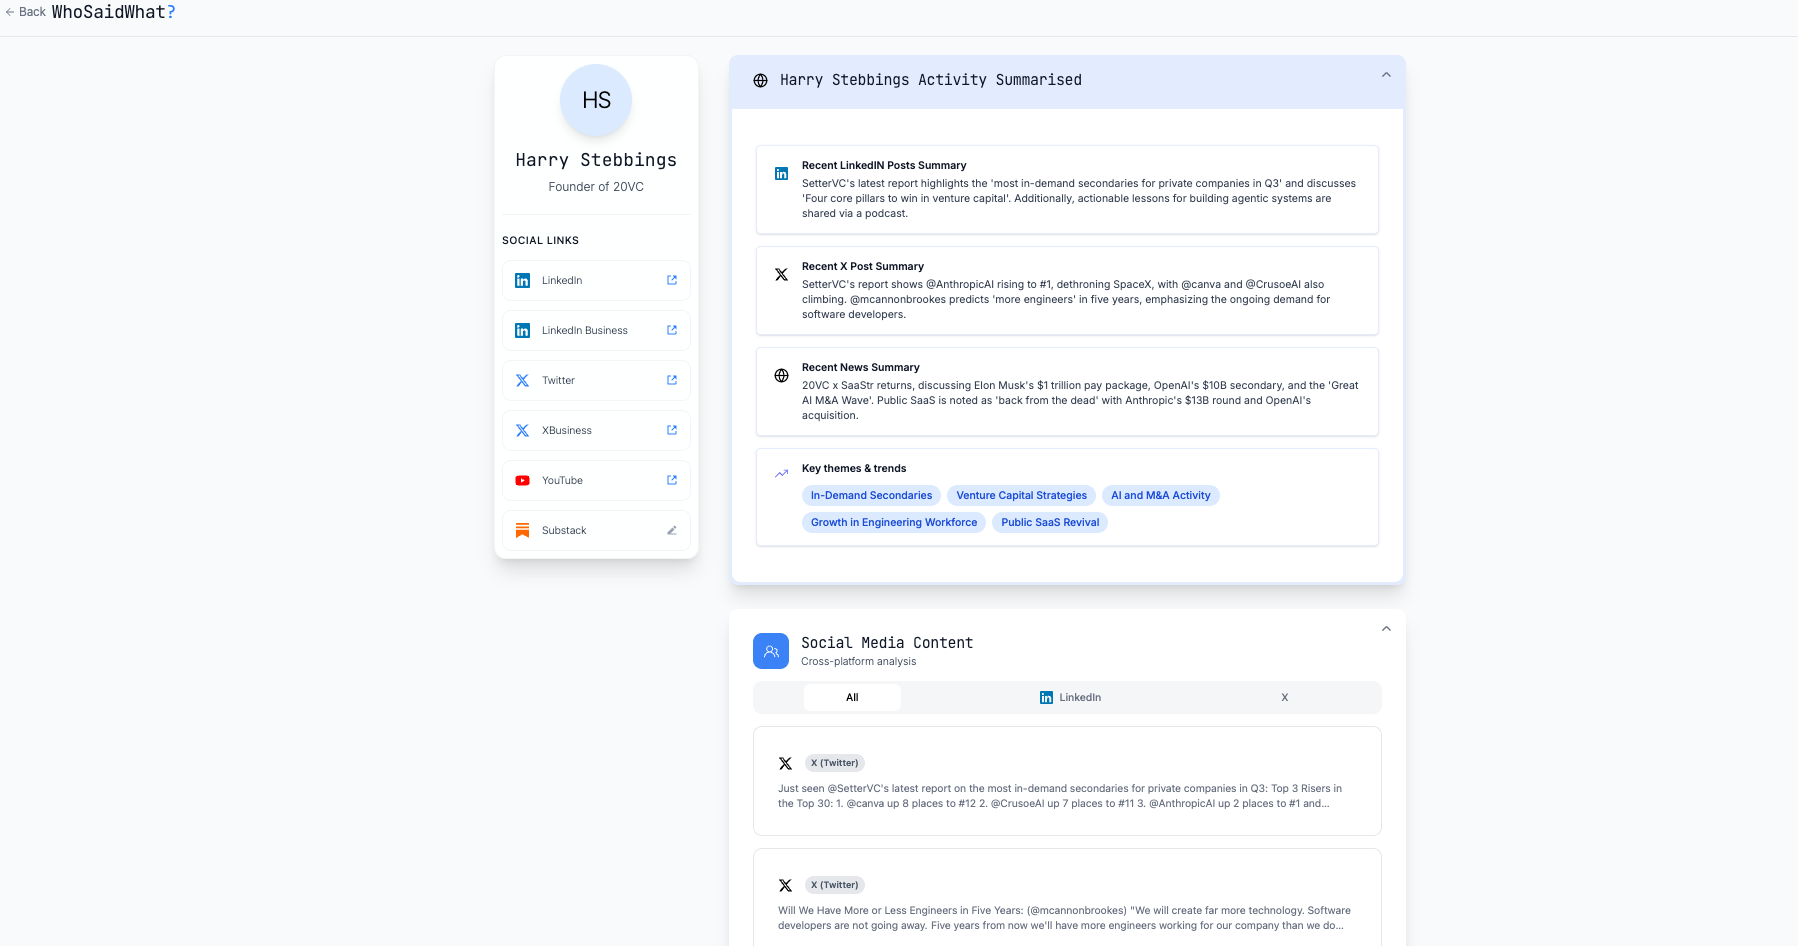Open the XBusiness social link
Image resolution: width=1798 pixels, height=946 pixels.
(596, 431)
